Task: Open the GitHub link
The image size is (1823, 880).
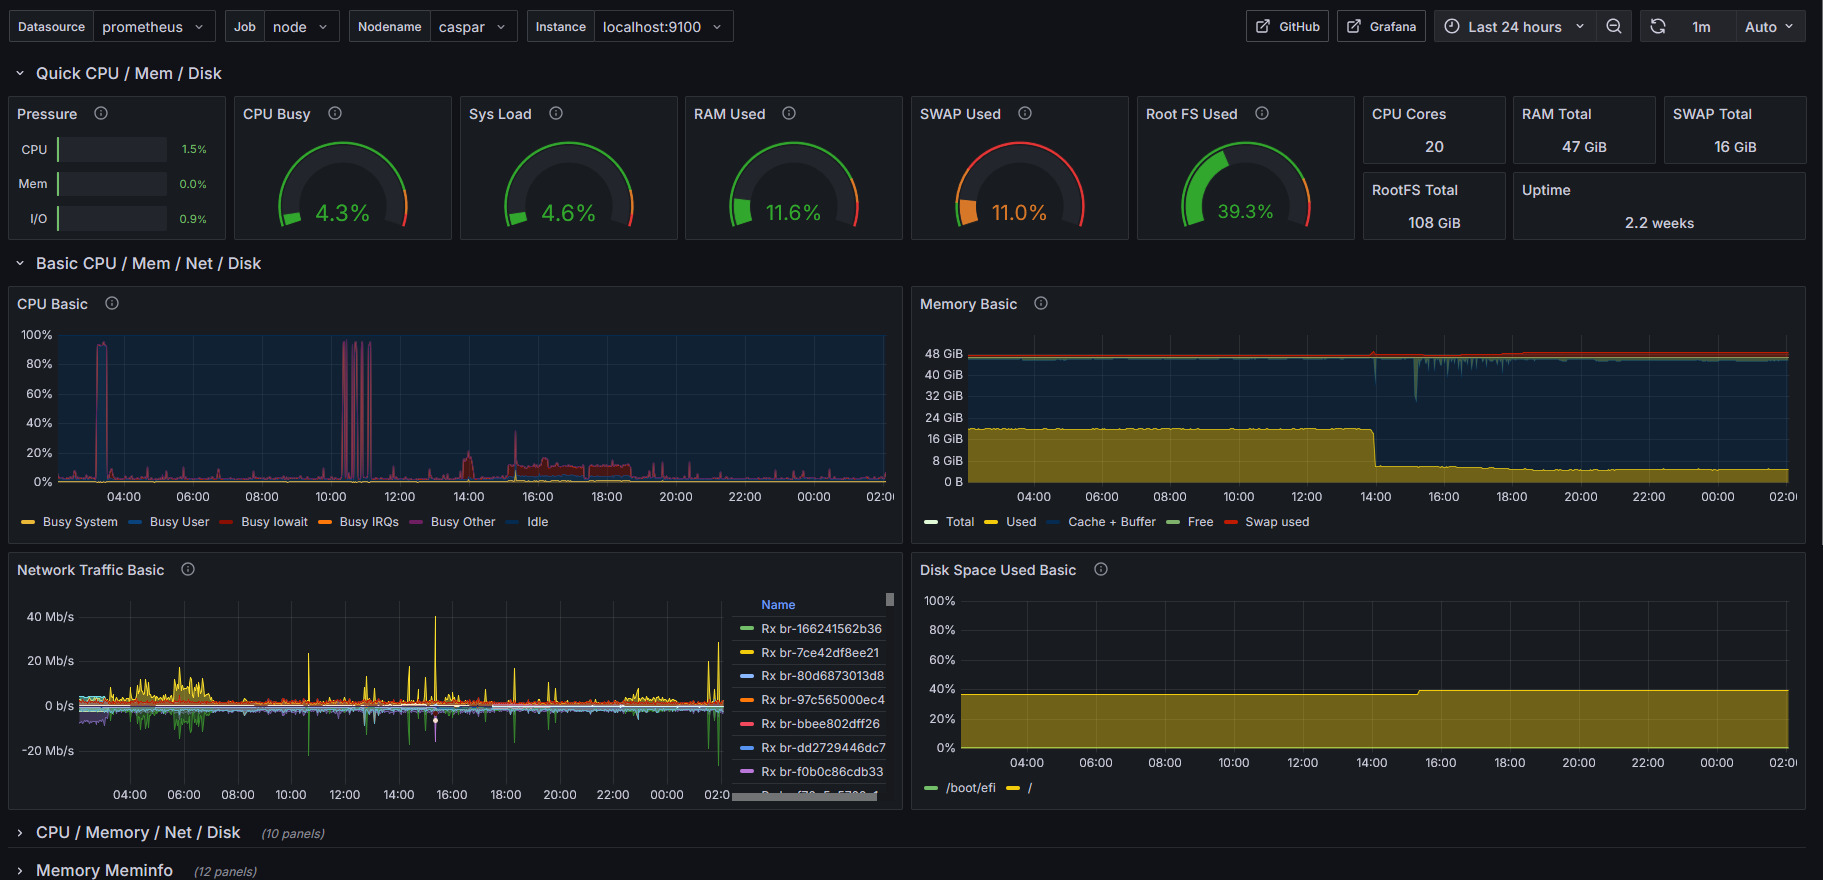Action: pos(1288,27)
